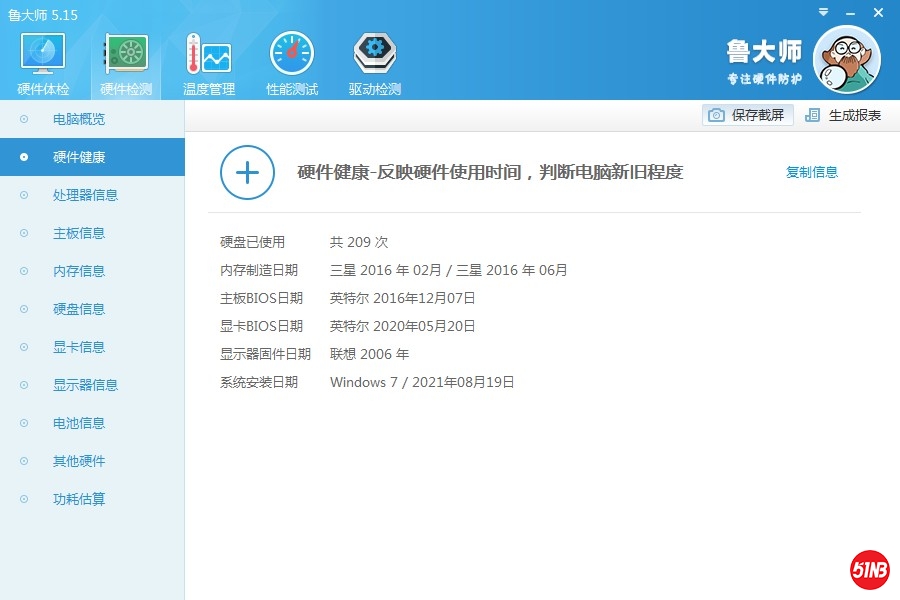The width and height of the screenshot is (900, 600).
Task: Open 功耗估算 power estimation page
Action: [79, 499]
